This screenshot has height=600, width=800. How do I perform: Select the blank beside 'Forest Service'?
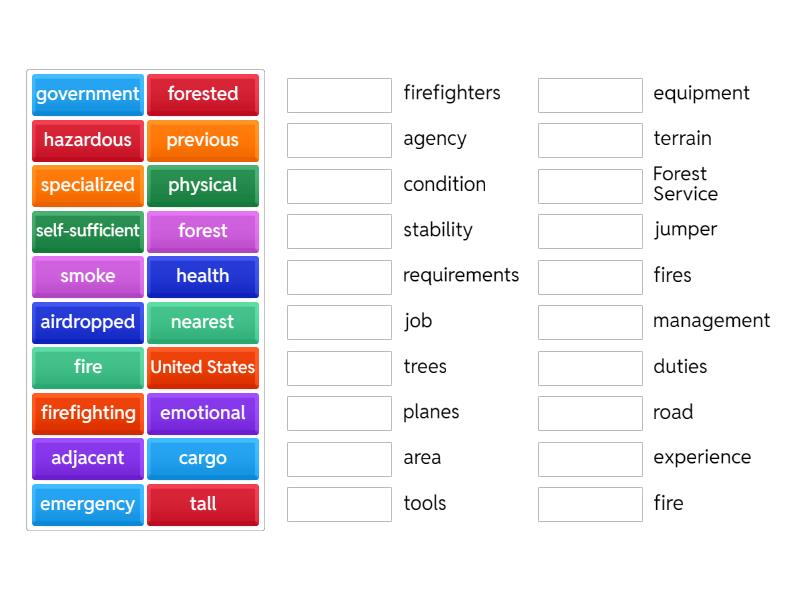(x=590, y=186)
